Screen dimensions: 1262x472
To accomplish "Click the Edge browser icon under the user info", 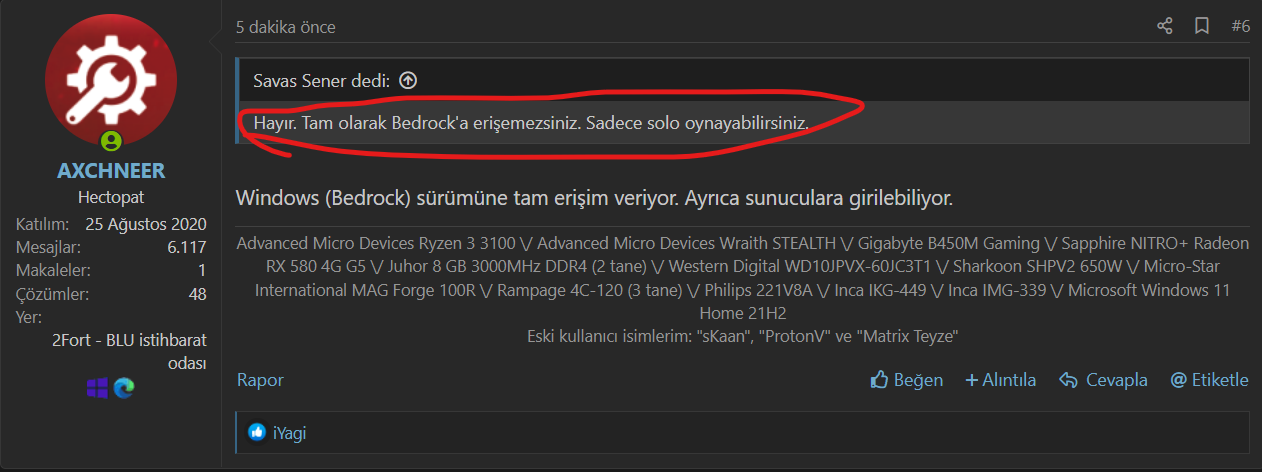I will coord(124,388).
